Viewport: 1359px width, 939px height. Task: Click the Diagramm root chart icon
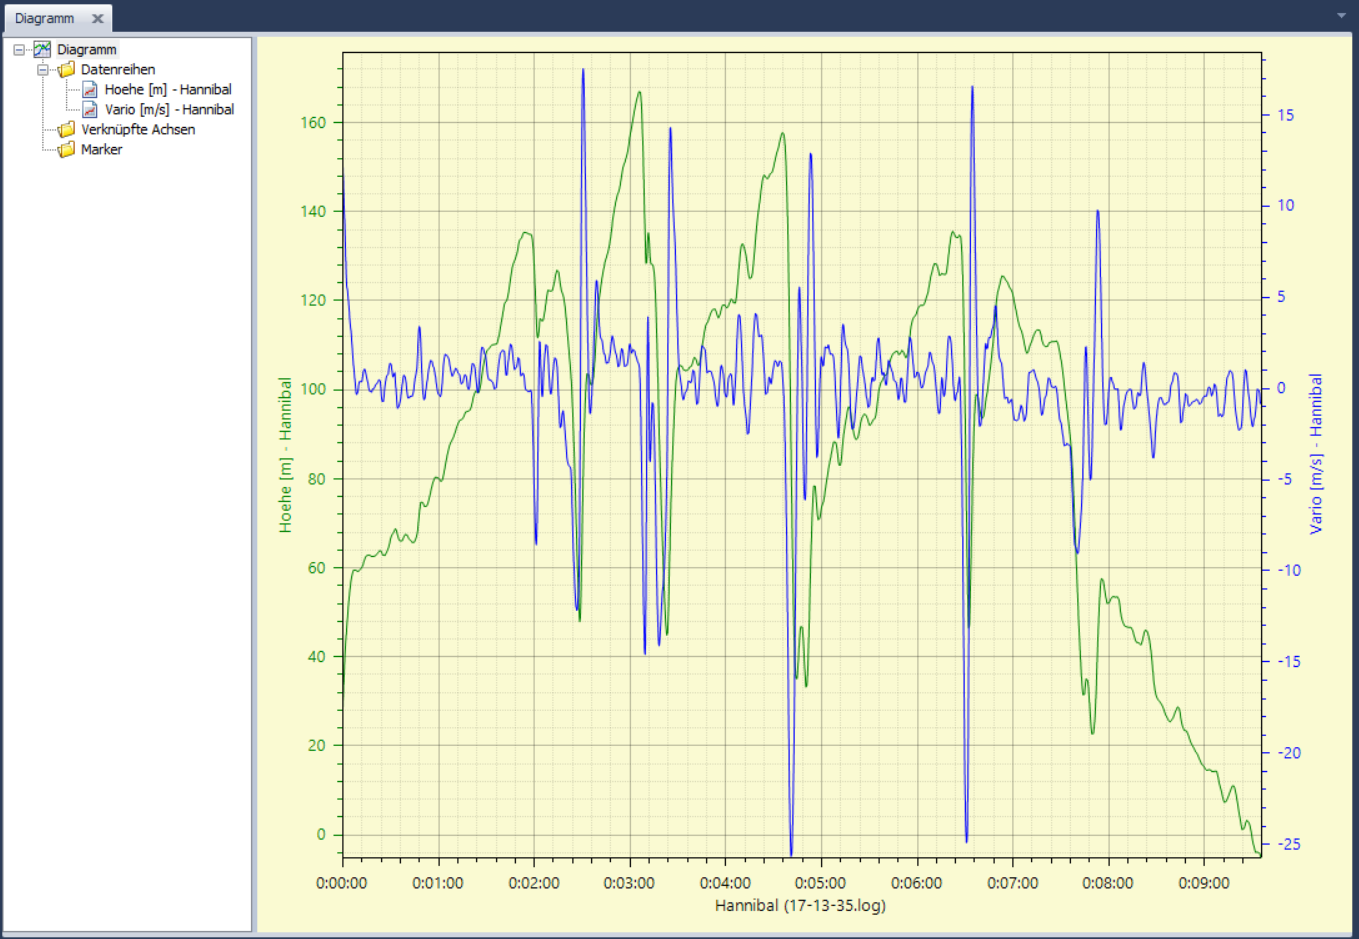tap(42, 49)
